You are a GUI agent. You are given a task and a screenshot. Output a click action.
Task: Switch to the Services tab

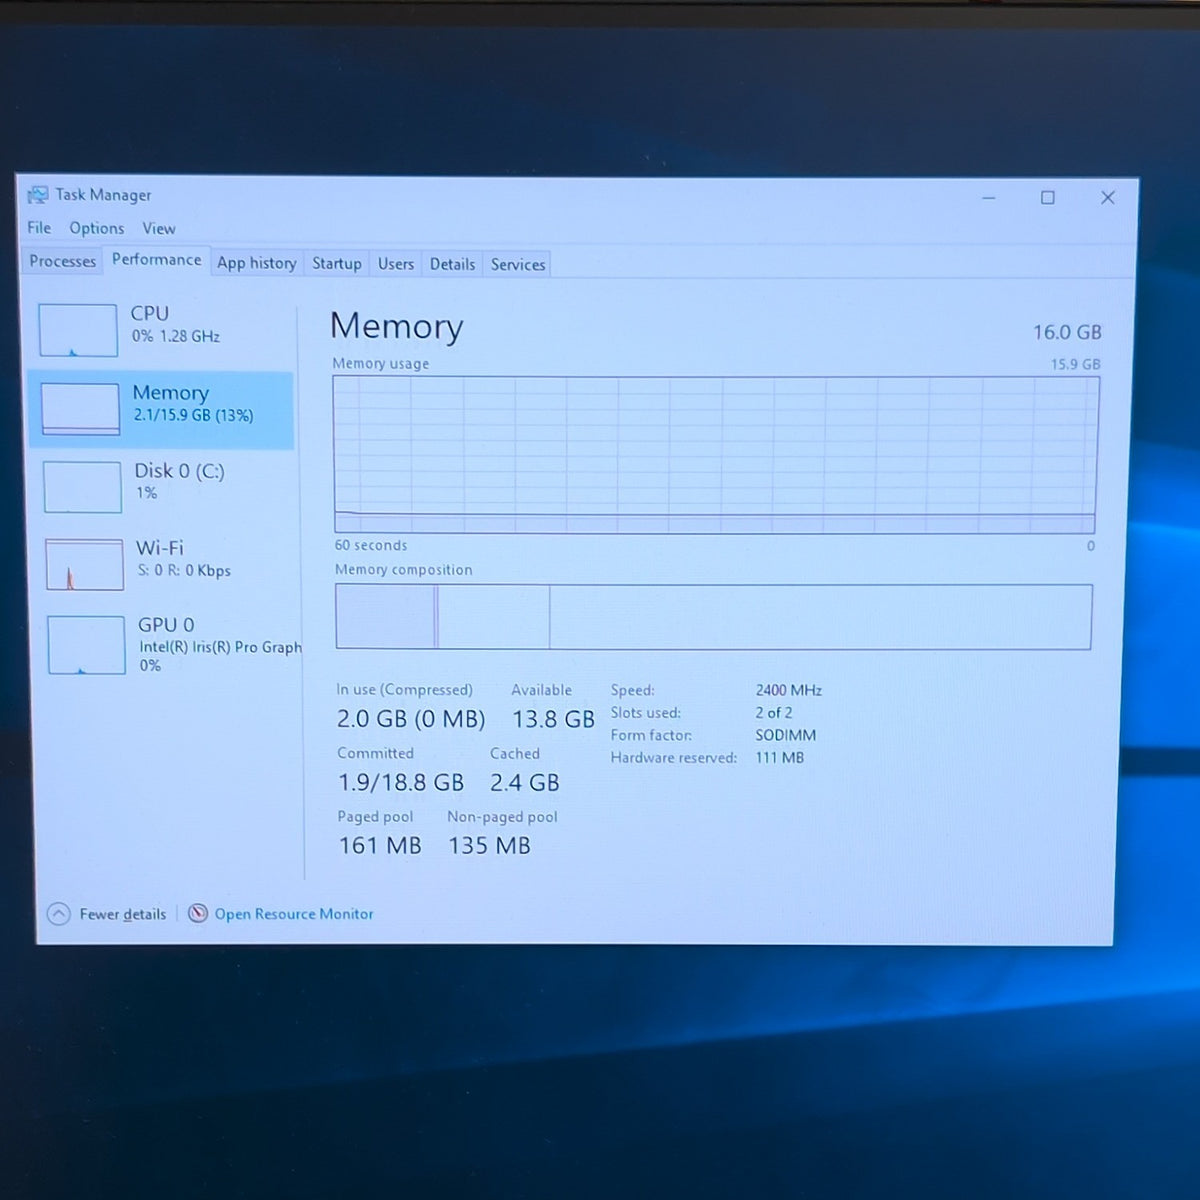518,265
